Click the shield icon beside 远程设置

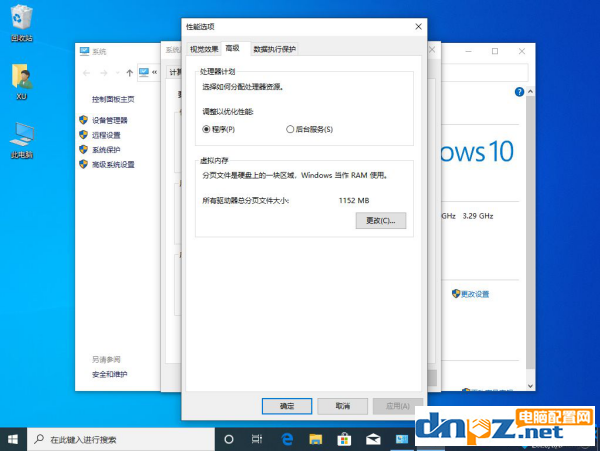click(x=83, y=135)
